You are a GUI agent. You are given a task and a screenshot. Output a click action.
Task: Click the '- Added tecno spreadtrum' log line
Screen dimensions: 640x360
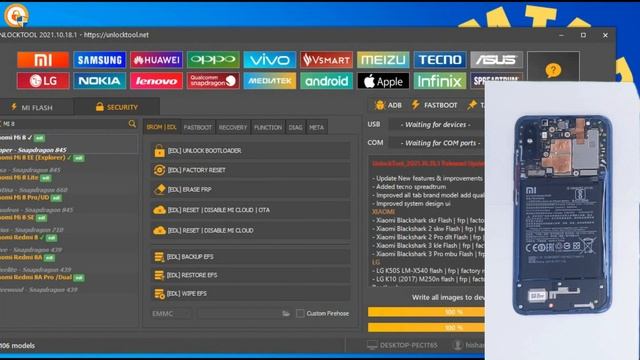(409, 187)
